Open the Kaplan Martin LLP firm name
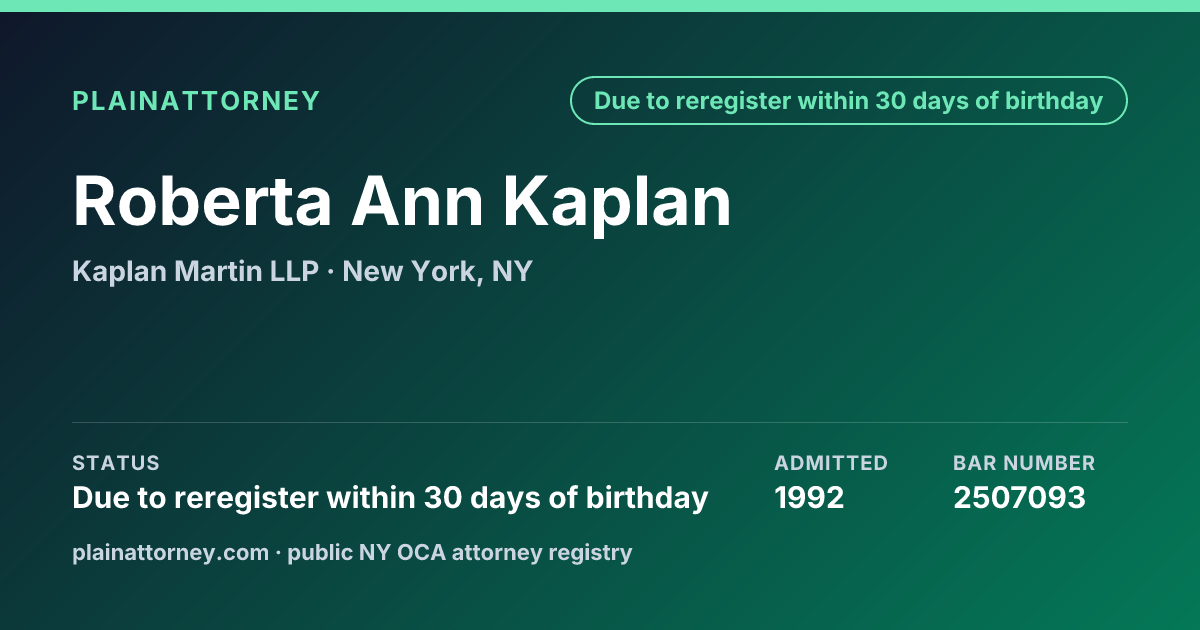This screenshot has width=1200, height=630. pos(196,271)
